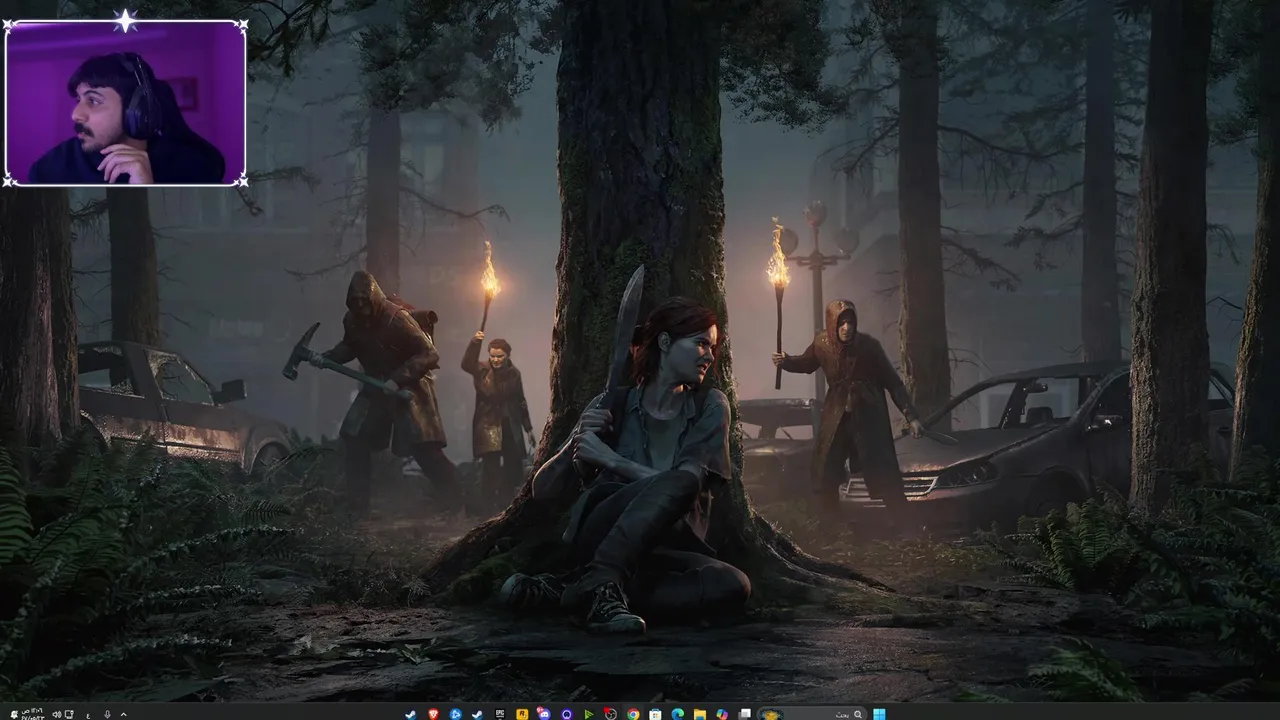Open Rockstar Games Launcher taskbar icon

coord(522,714)
